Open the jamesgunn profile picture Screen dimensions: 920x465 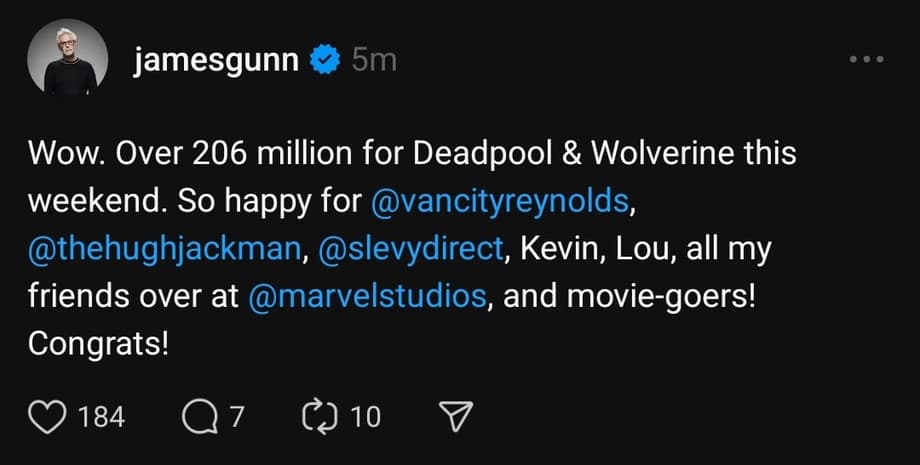(70, 60)
